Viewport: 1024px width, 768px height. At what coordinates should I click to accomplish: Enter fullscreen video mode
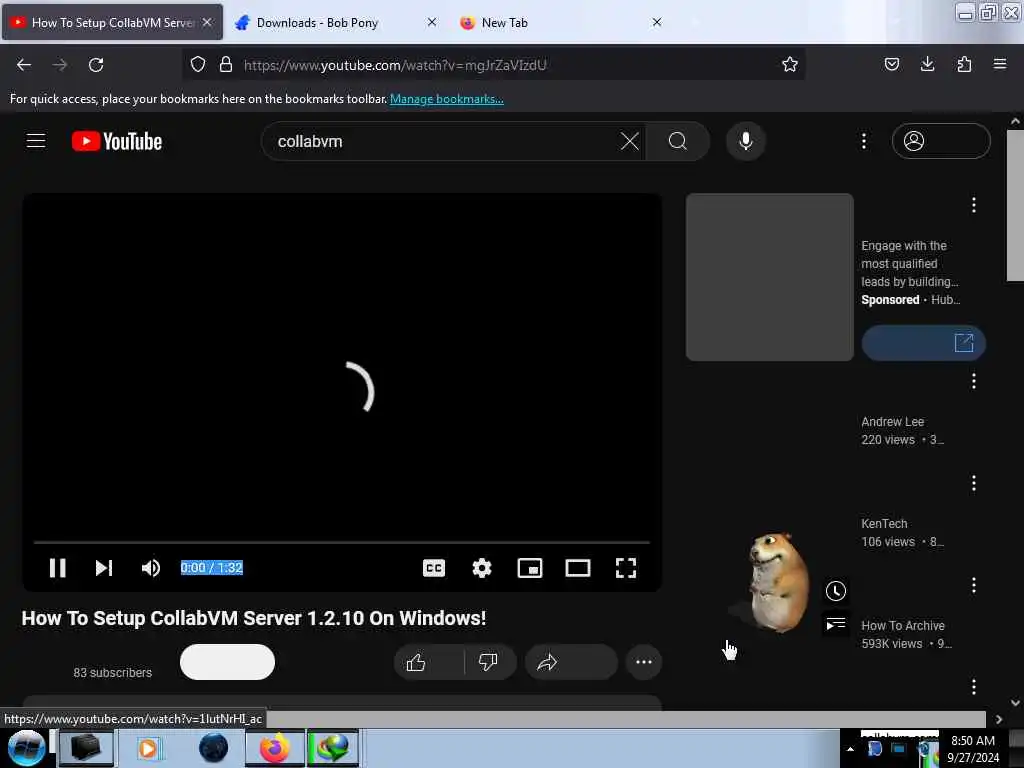pos(626,568)
